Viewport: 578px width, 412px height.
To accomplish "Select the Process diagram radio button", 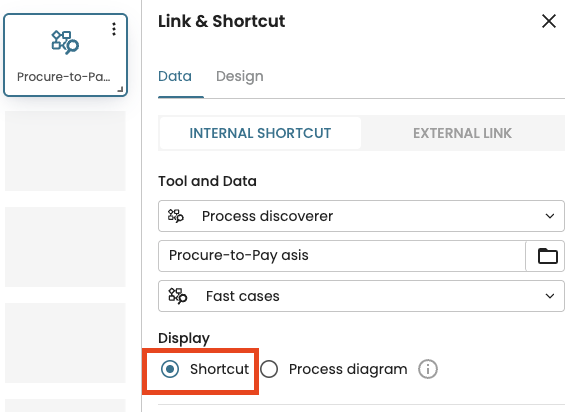I will [269, 369].
